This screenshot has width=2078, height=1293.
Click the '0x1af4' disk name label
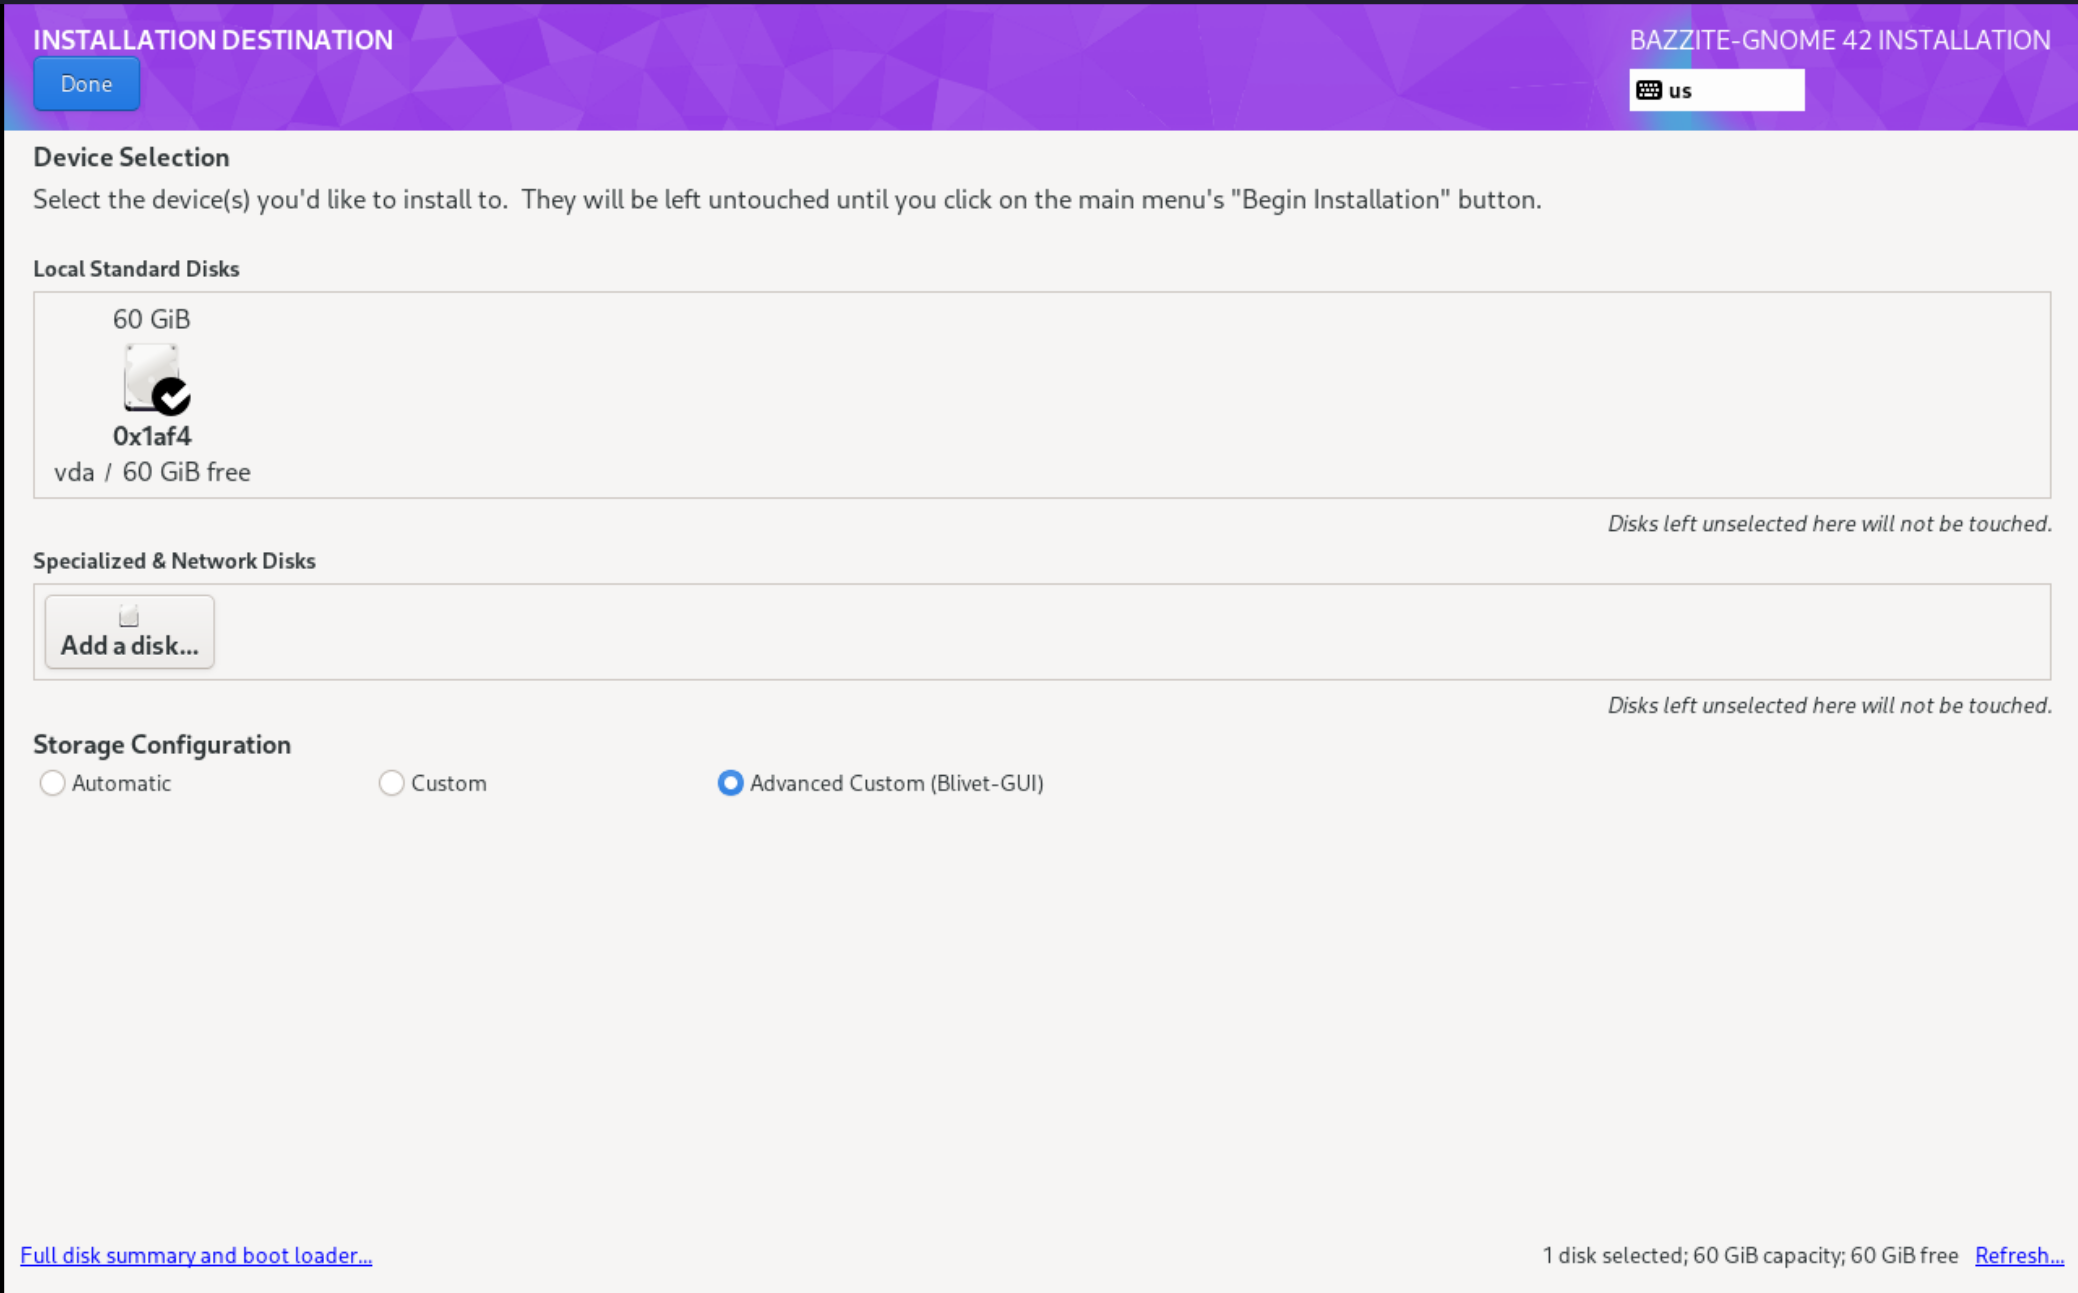pyautogui.click(x=152, y=436)
